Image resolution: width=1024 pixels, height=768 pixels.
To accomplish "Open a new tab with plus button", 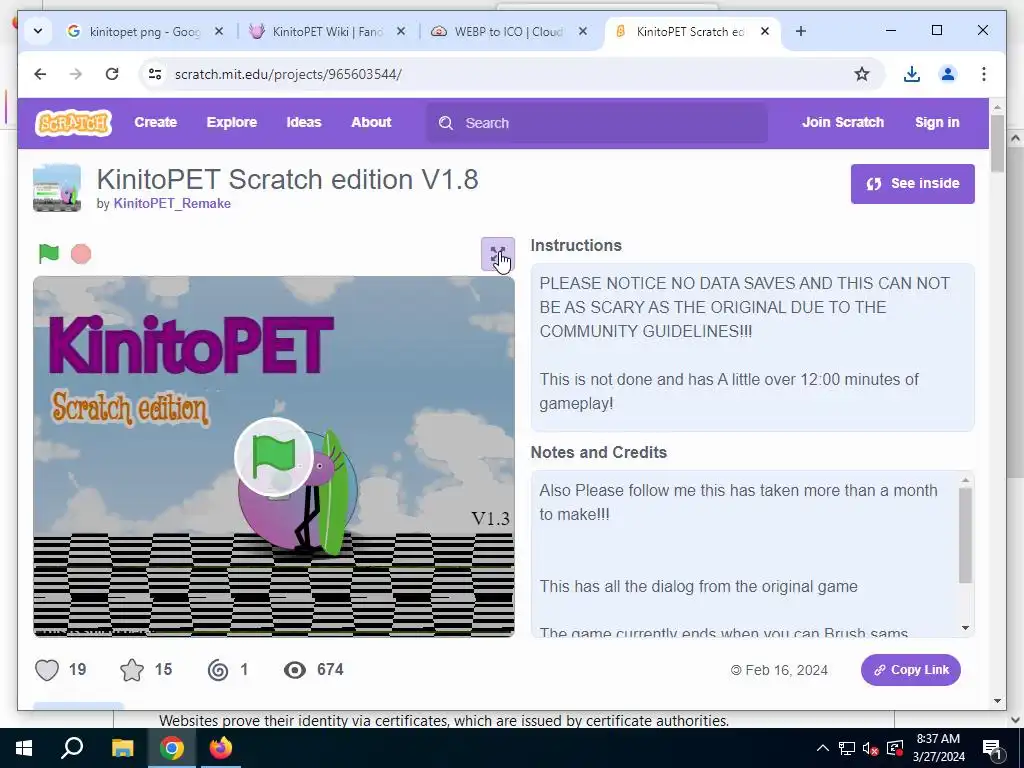I will [801, 31].
